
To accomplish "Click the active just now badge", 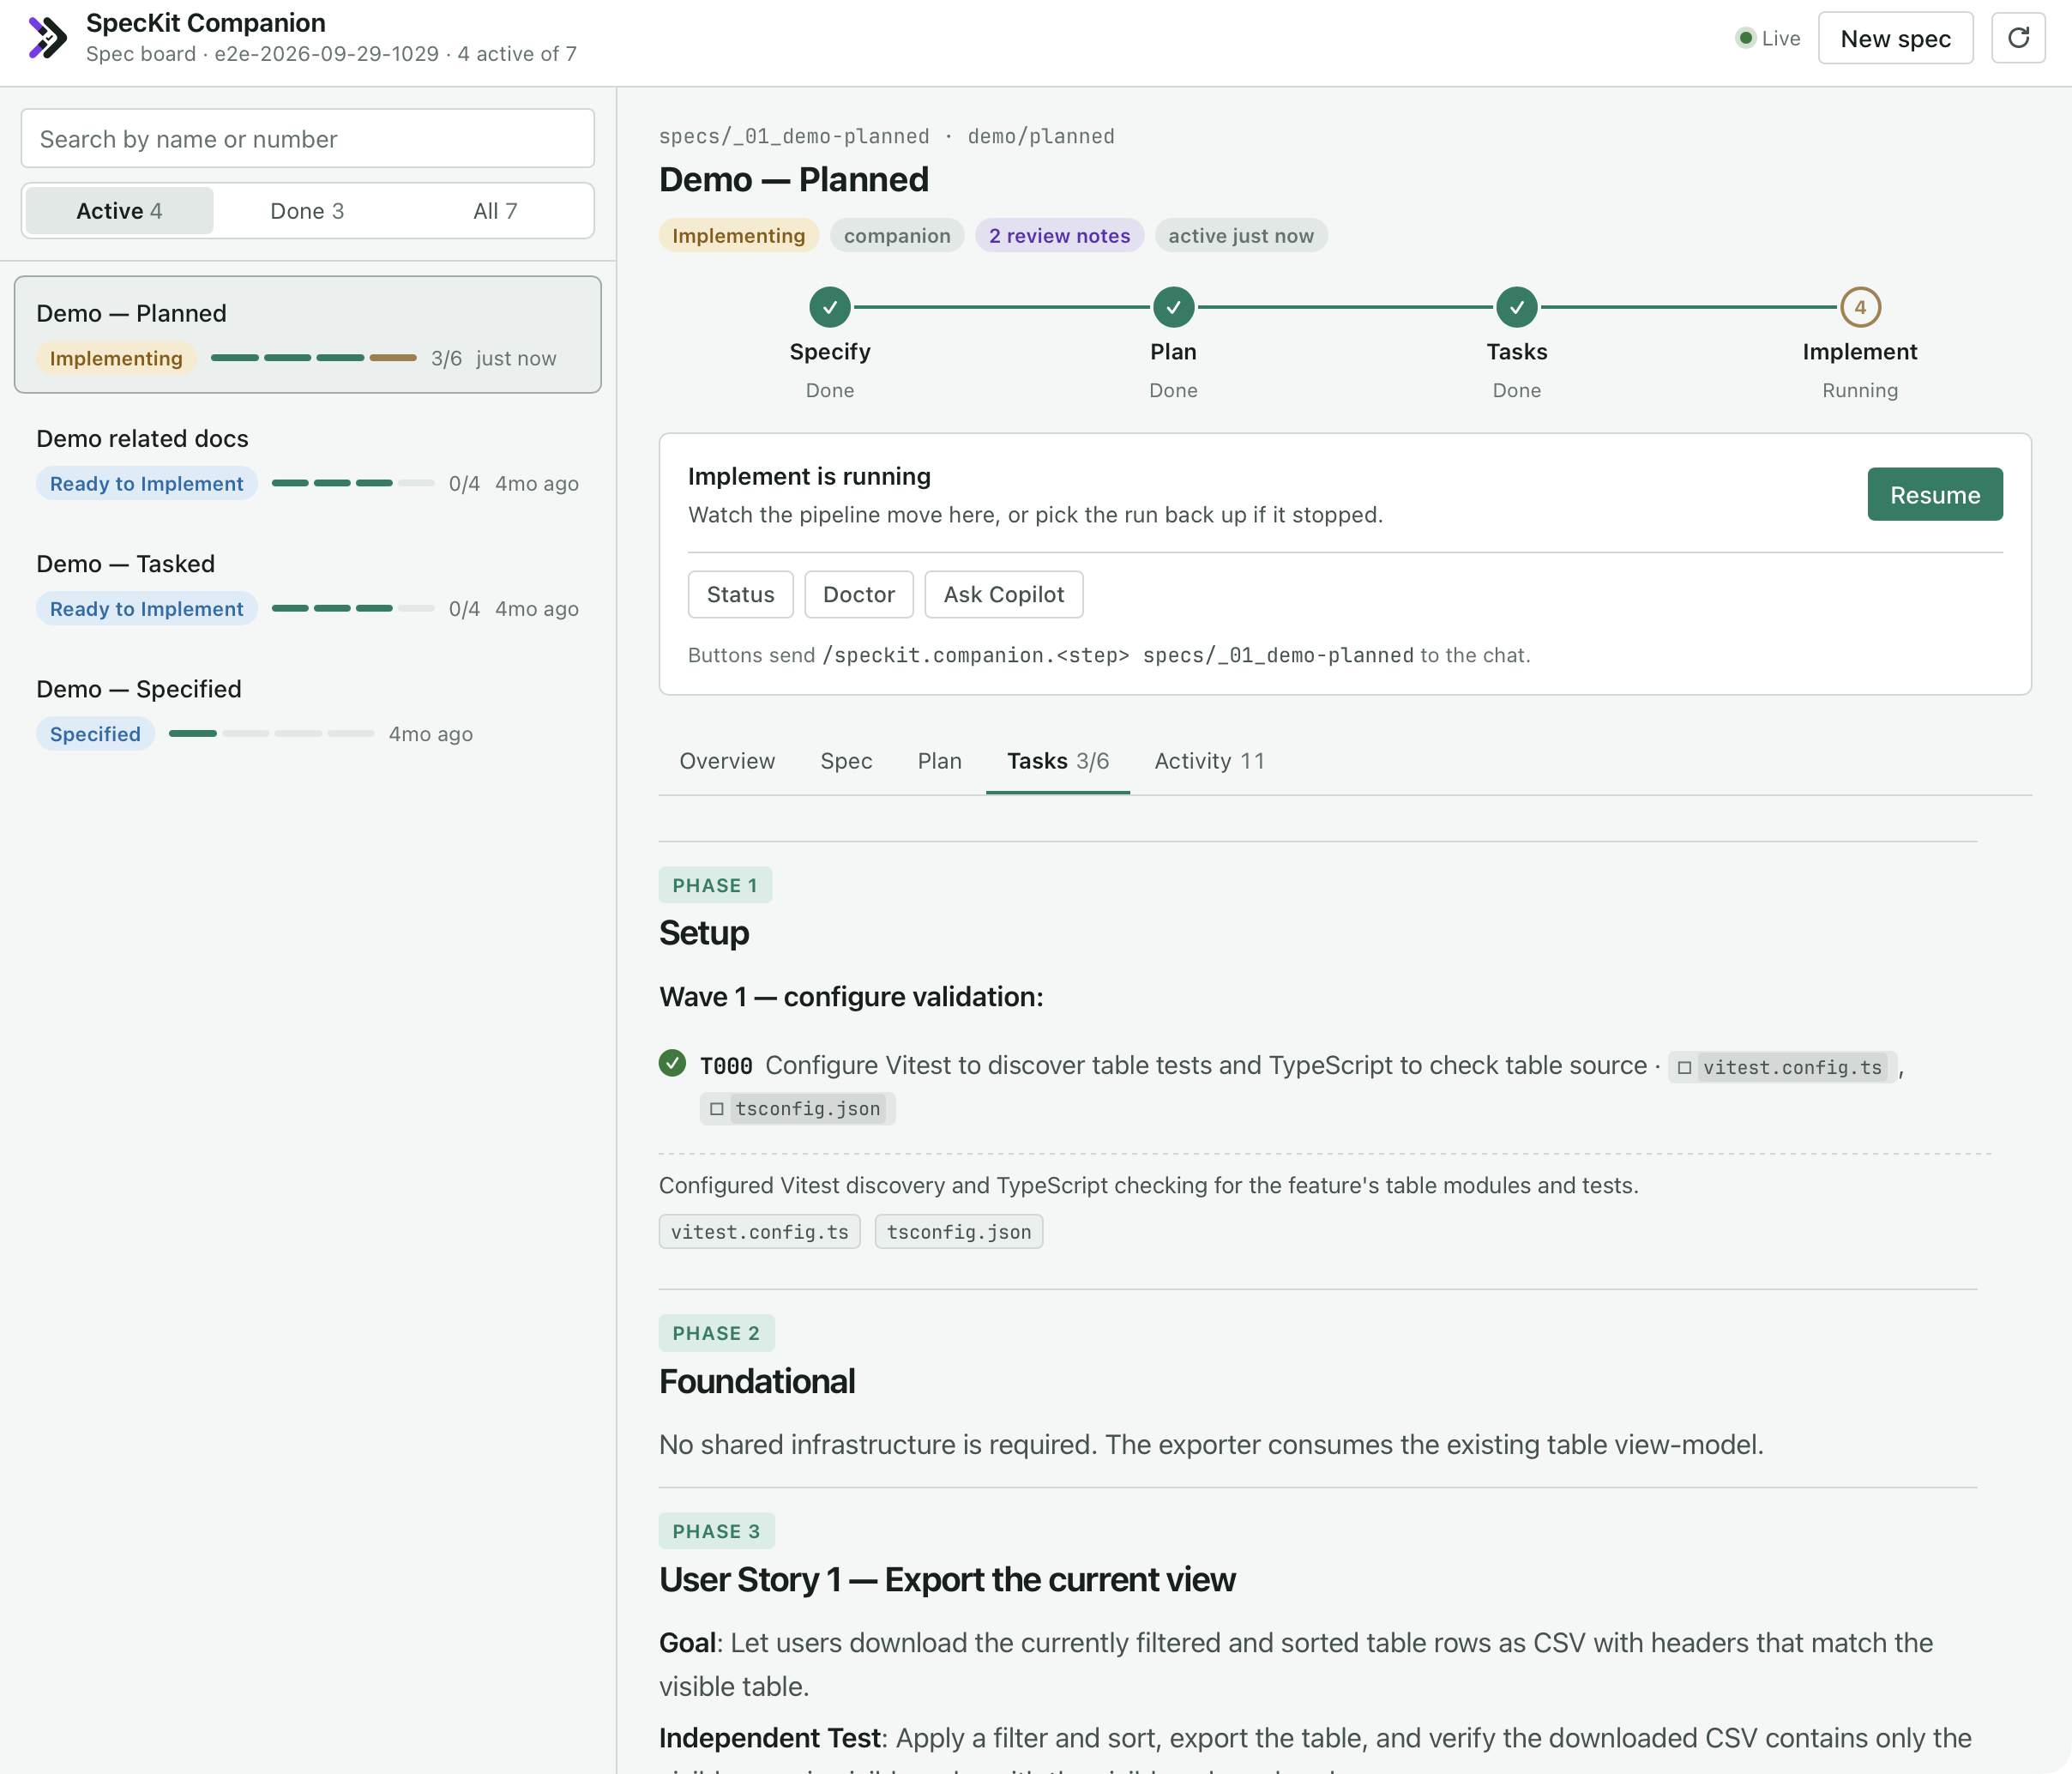I will [1240, 236].
